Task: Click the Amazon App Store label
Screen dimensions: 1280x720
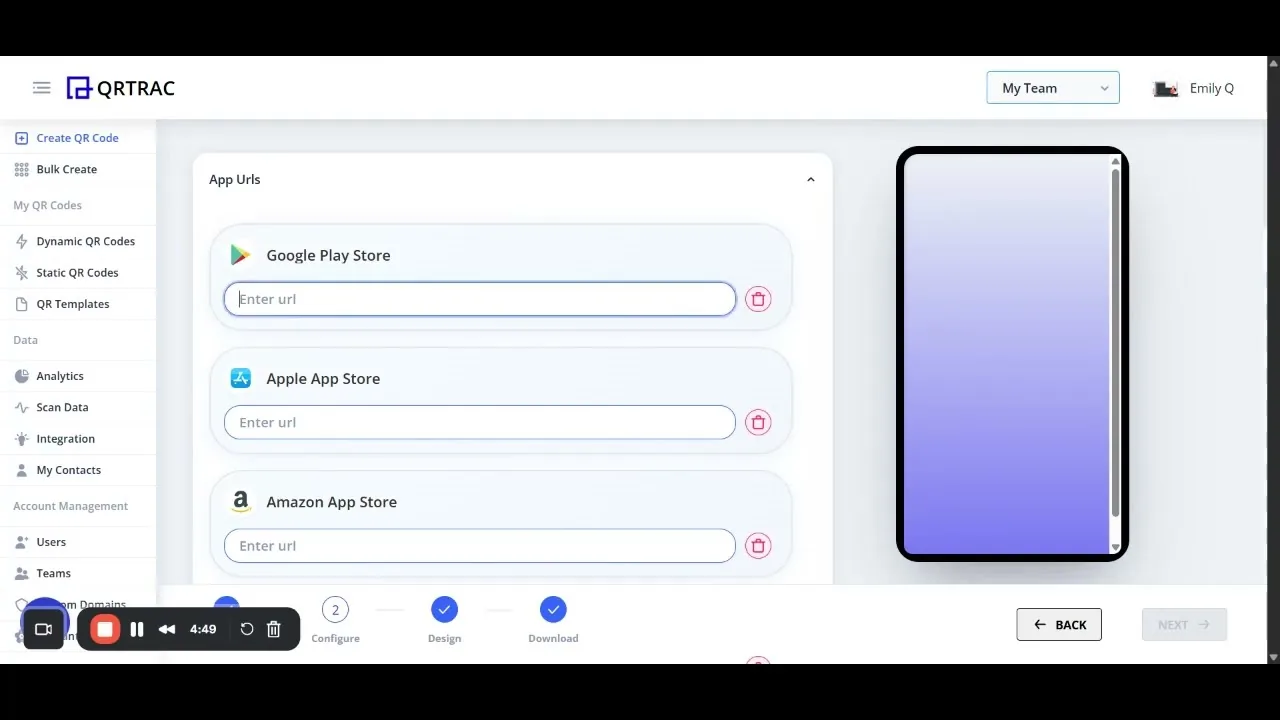Action: (331, 502)
